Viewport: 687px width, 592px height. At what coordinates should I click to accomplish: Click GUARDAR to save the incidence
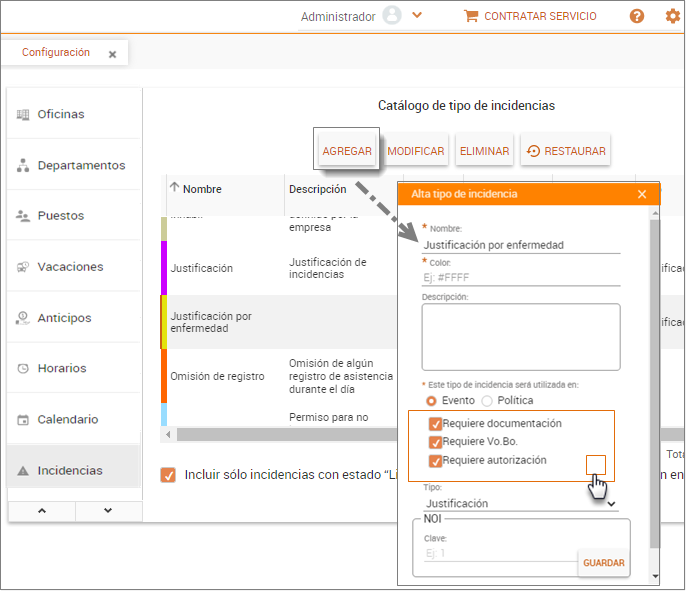[x=604, y=563]
